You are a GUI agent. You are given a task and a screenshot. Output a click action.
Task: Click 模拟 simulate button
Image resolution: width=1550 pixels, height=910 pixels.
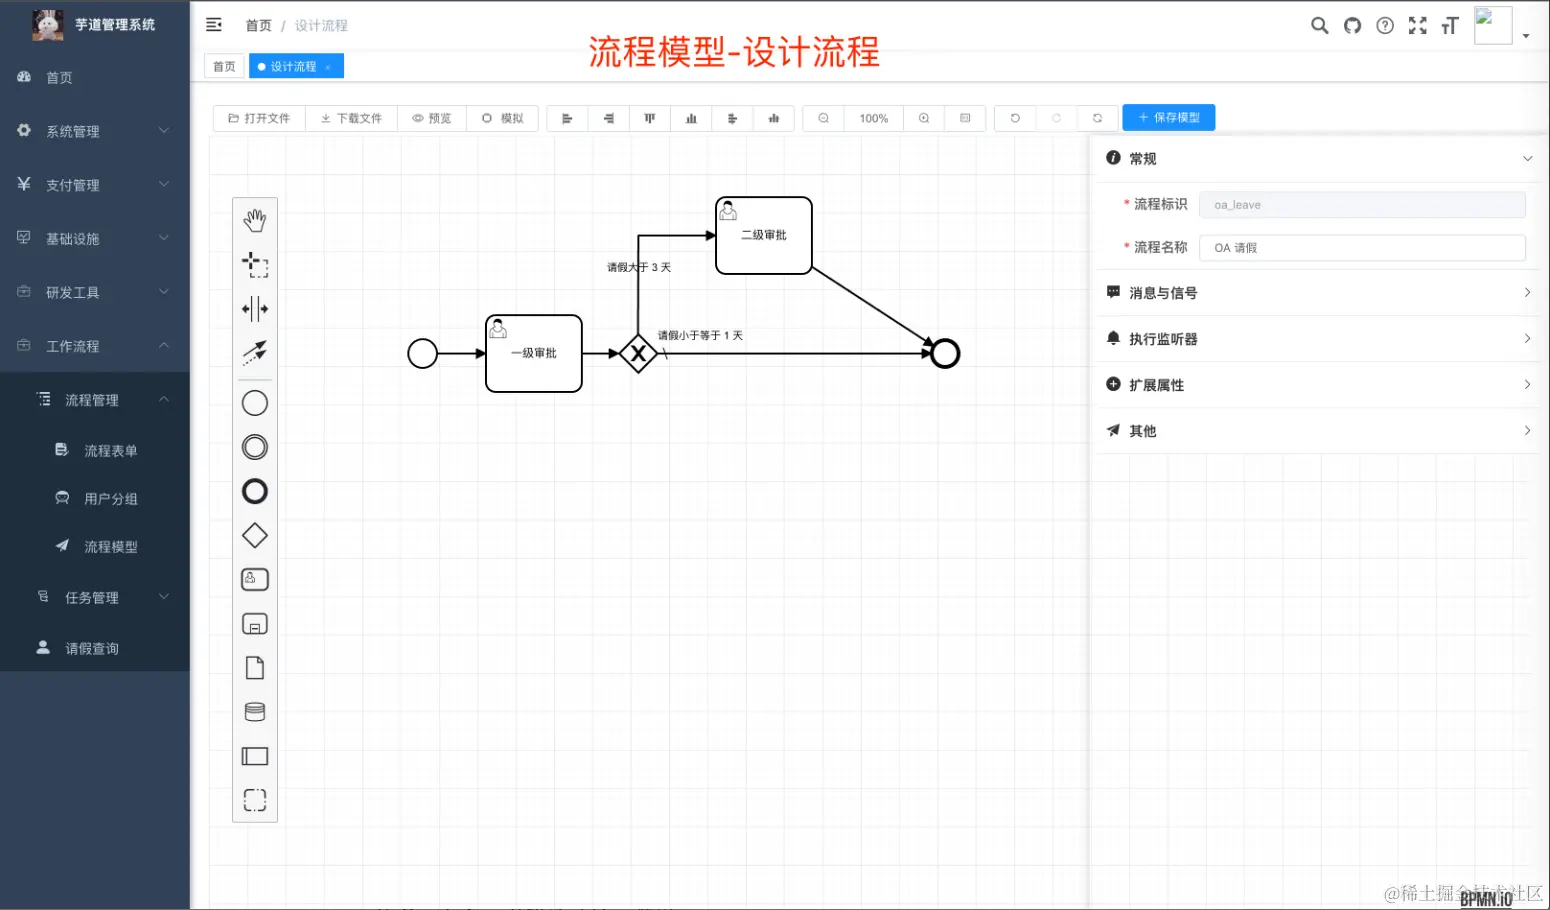pos(503,118)
